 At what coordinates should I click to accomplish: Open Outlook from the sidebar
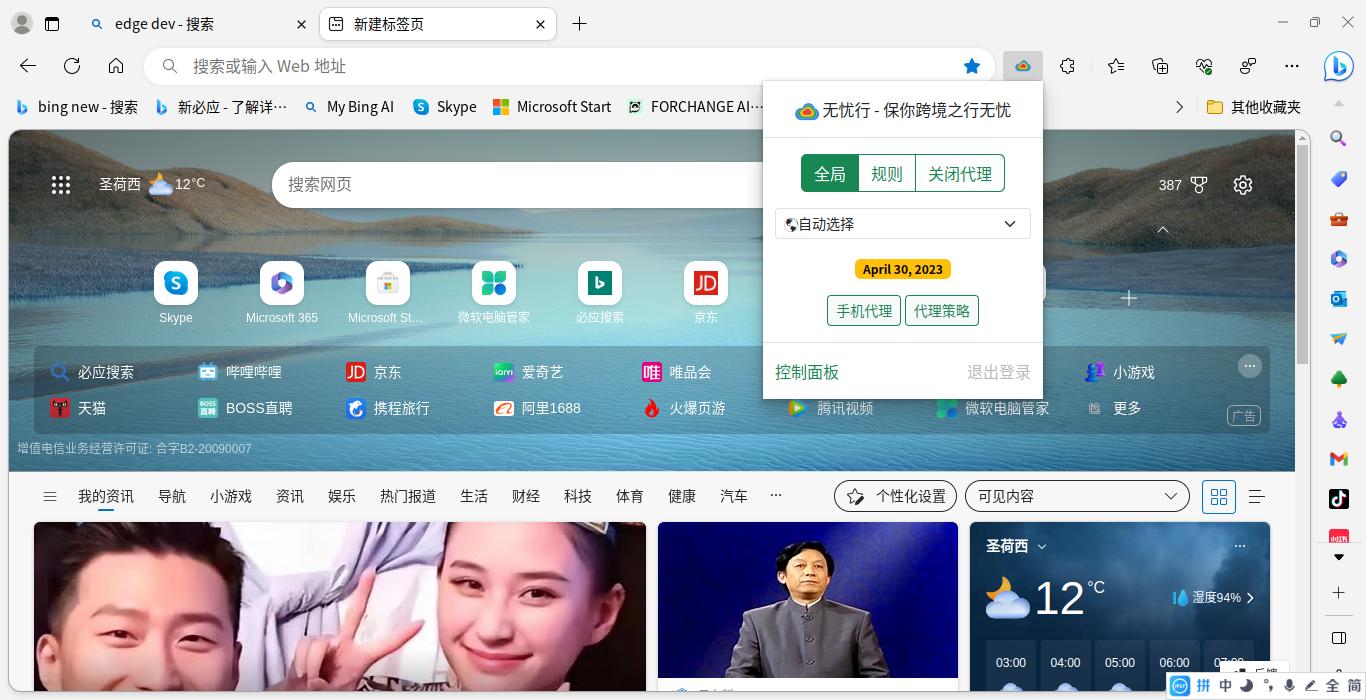coord(1338,298)
